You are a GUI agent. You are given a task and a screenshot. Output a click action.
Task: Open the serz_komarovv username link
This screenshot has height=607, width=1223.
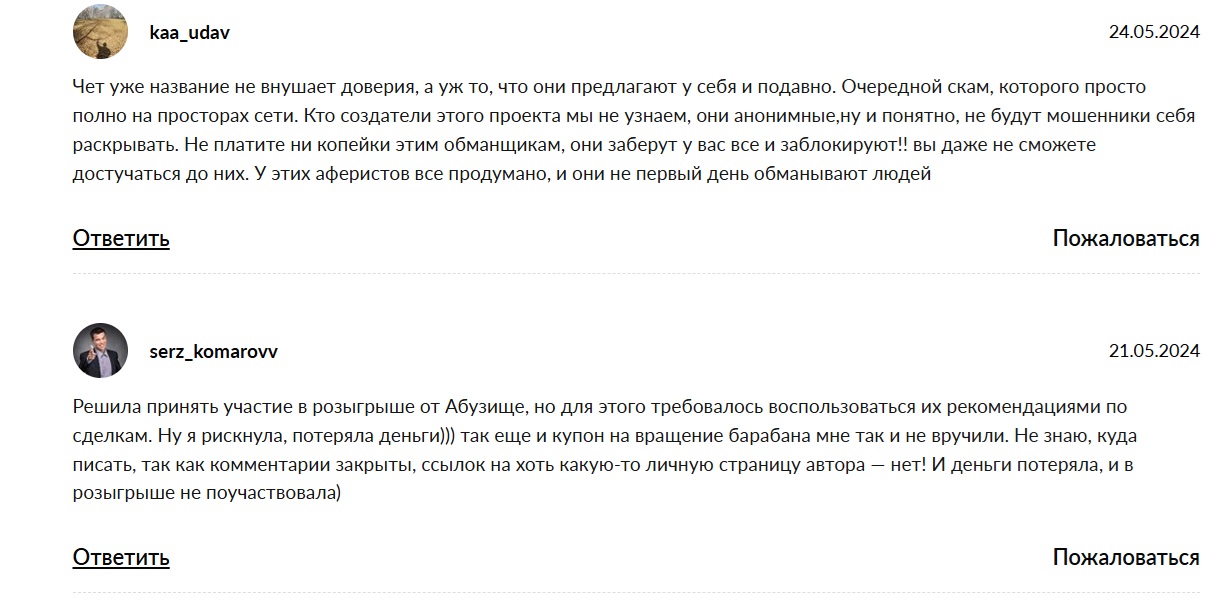tap(213, 352)
